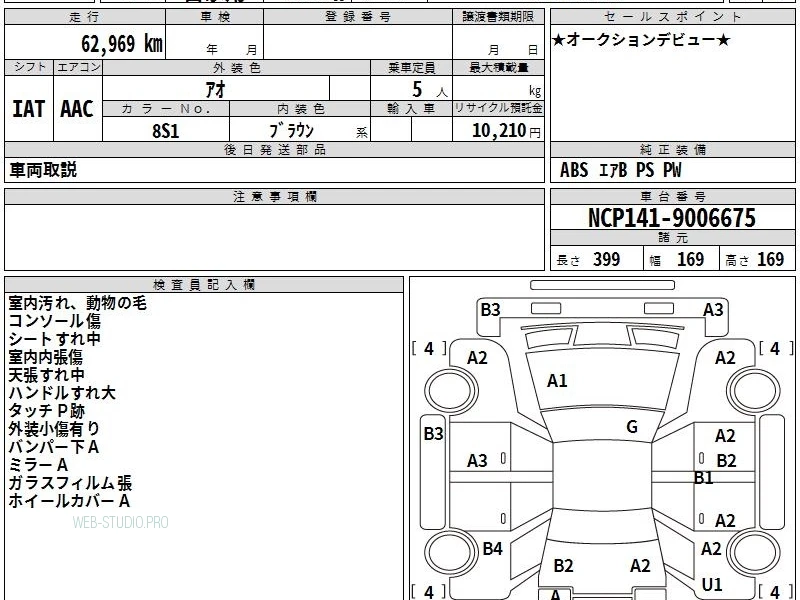Screen dimensions: 800x600
Task: Select the シフト header cell
Action: click(29, 67)
